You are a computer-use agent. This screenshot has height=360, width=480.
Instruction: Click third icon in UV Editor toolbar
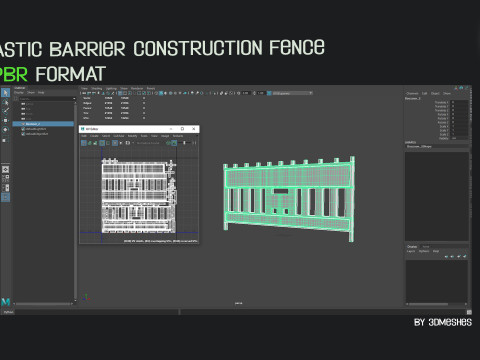tap(95, 143)
